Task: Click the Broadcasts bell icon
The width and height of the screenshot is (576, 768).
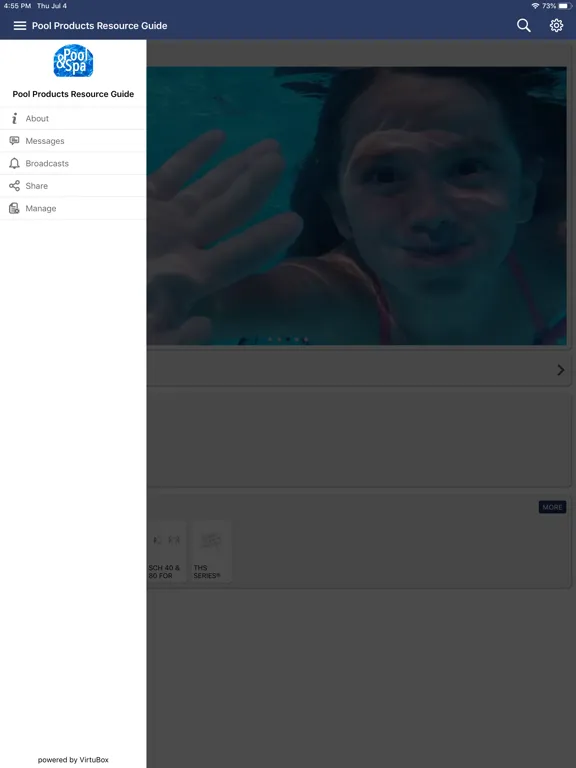Action: click(x=14, y=164)
